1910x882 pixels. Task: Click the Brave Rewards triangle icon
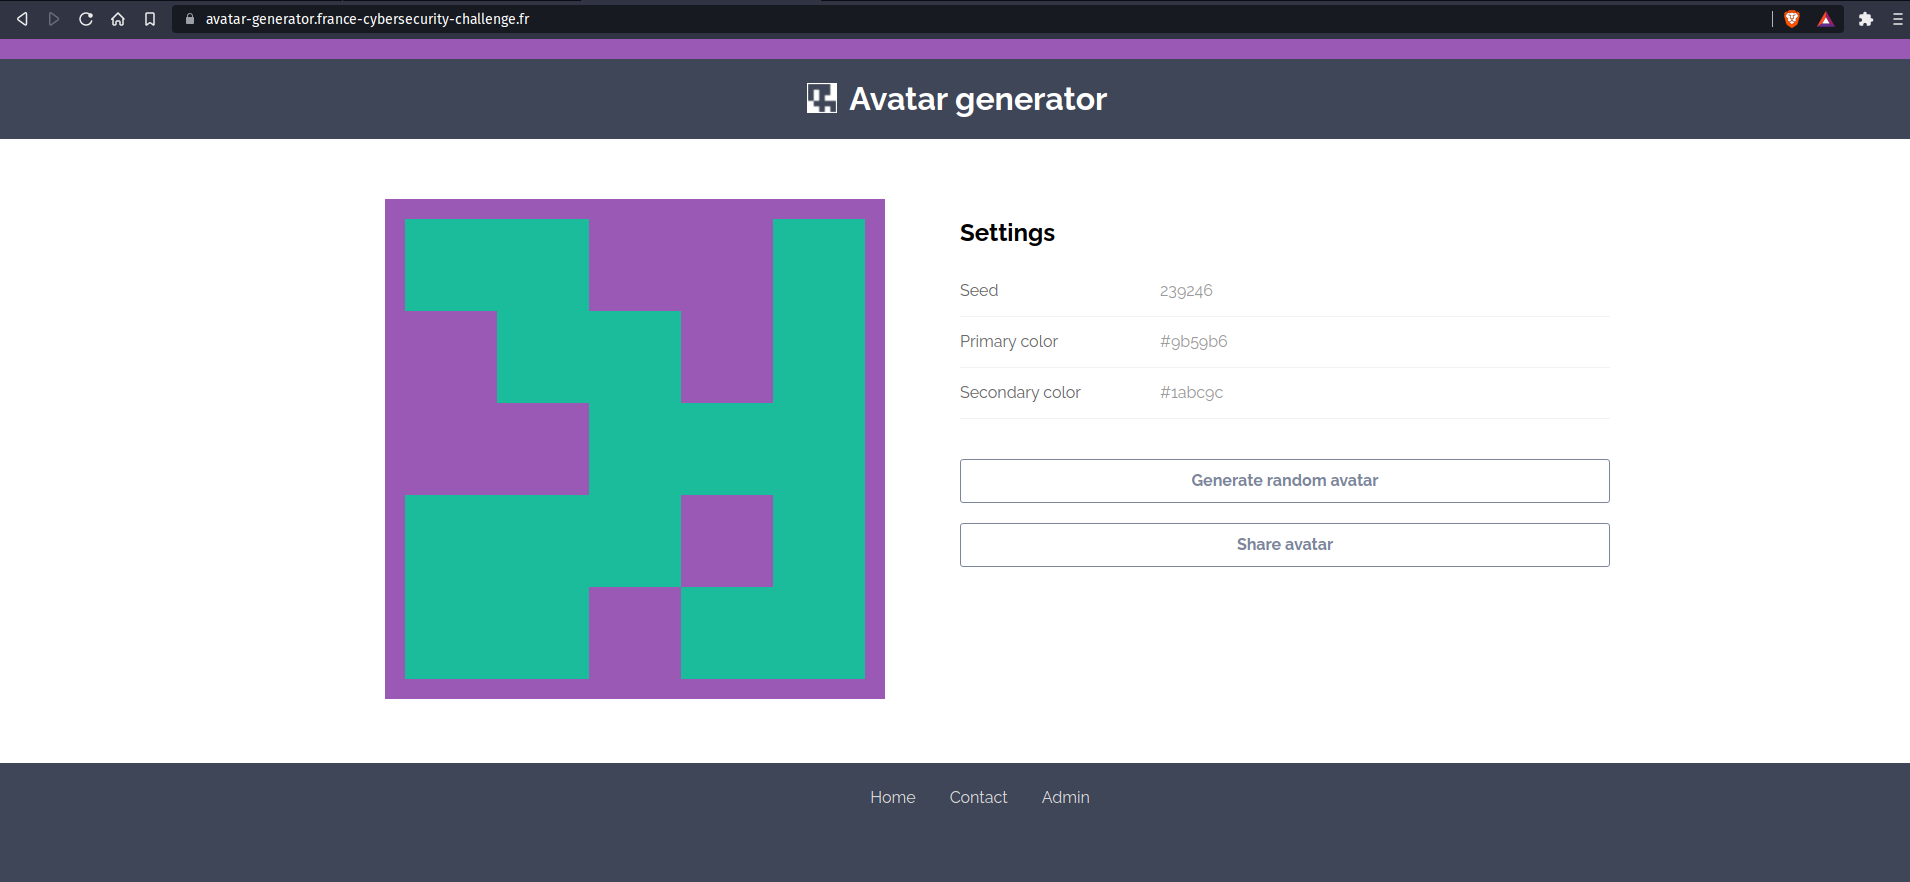[x=1826, y=19]
